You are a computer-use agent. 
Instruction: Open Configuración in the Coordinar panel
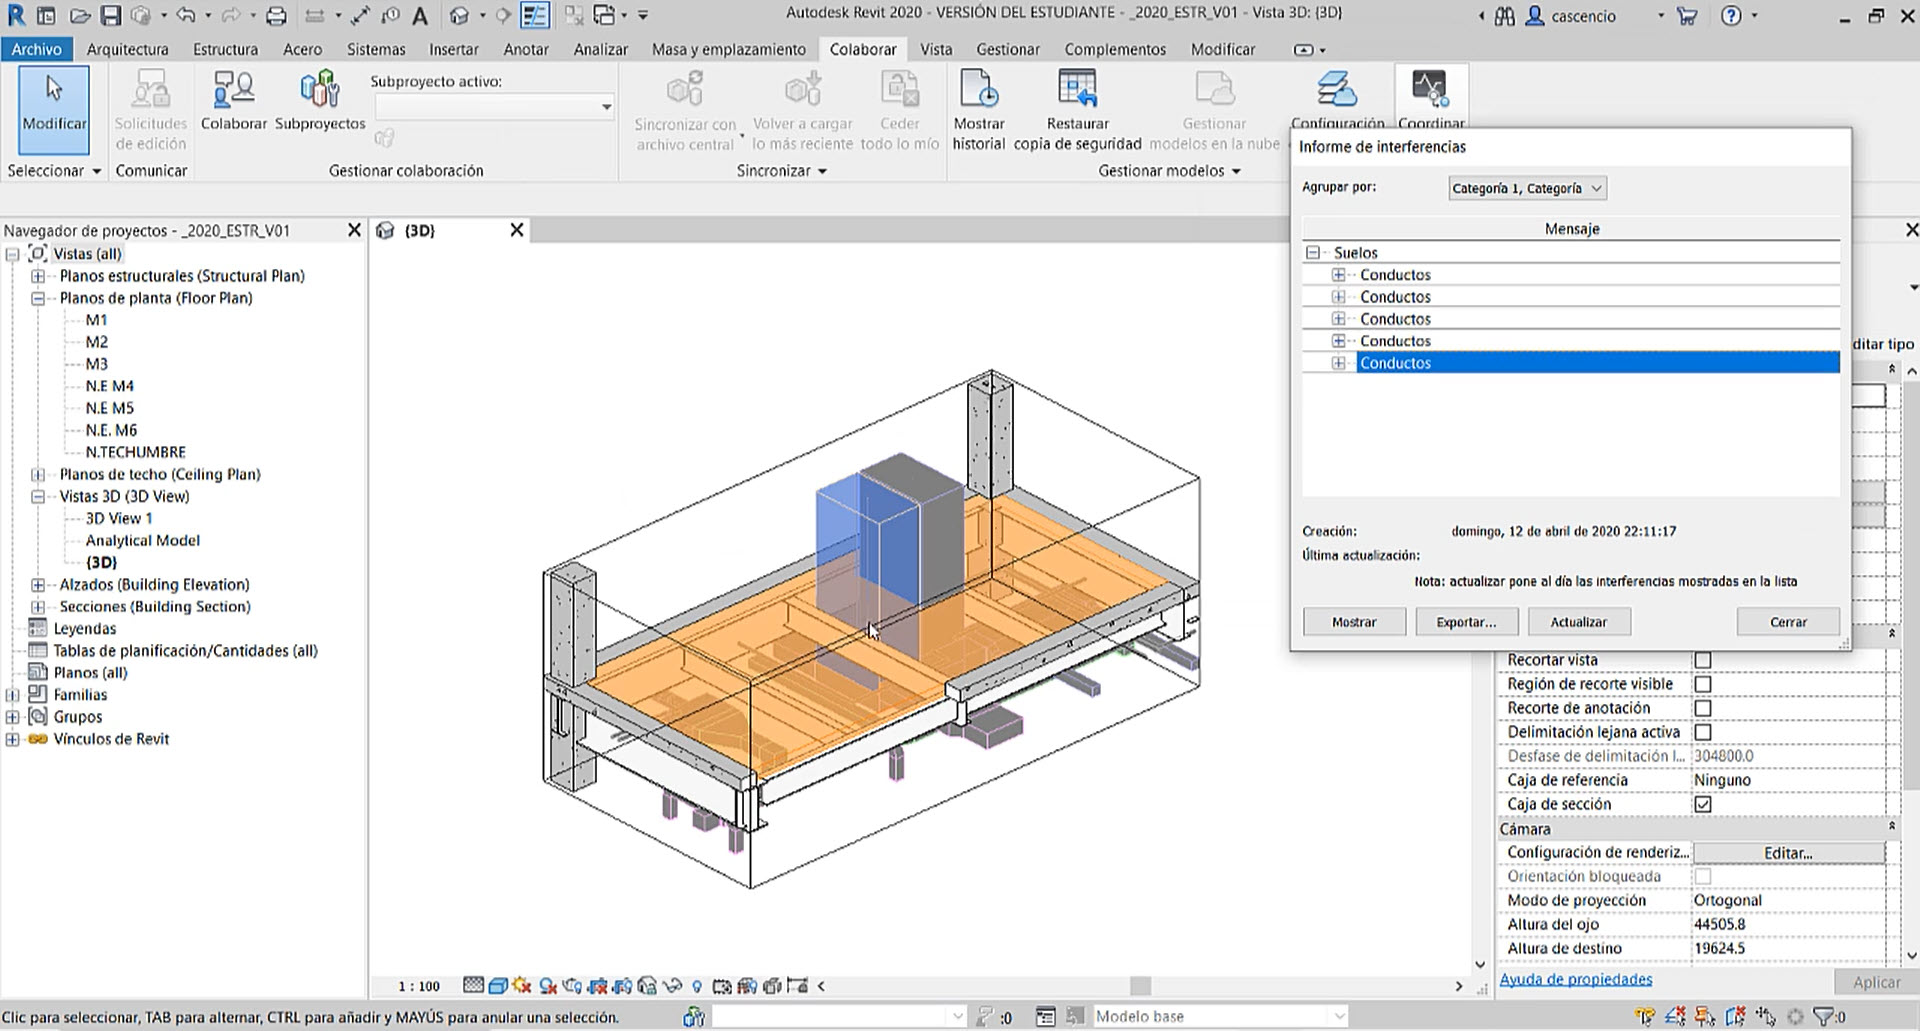click(1336, 100)
